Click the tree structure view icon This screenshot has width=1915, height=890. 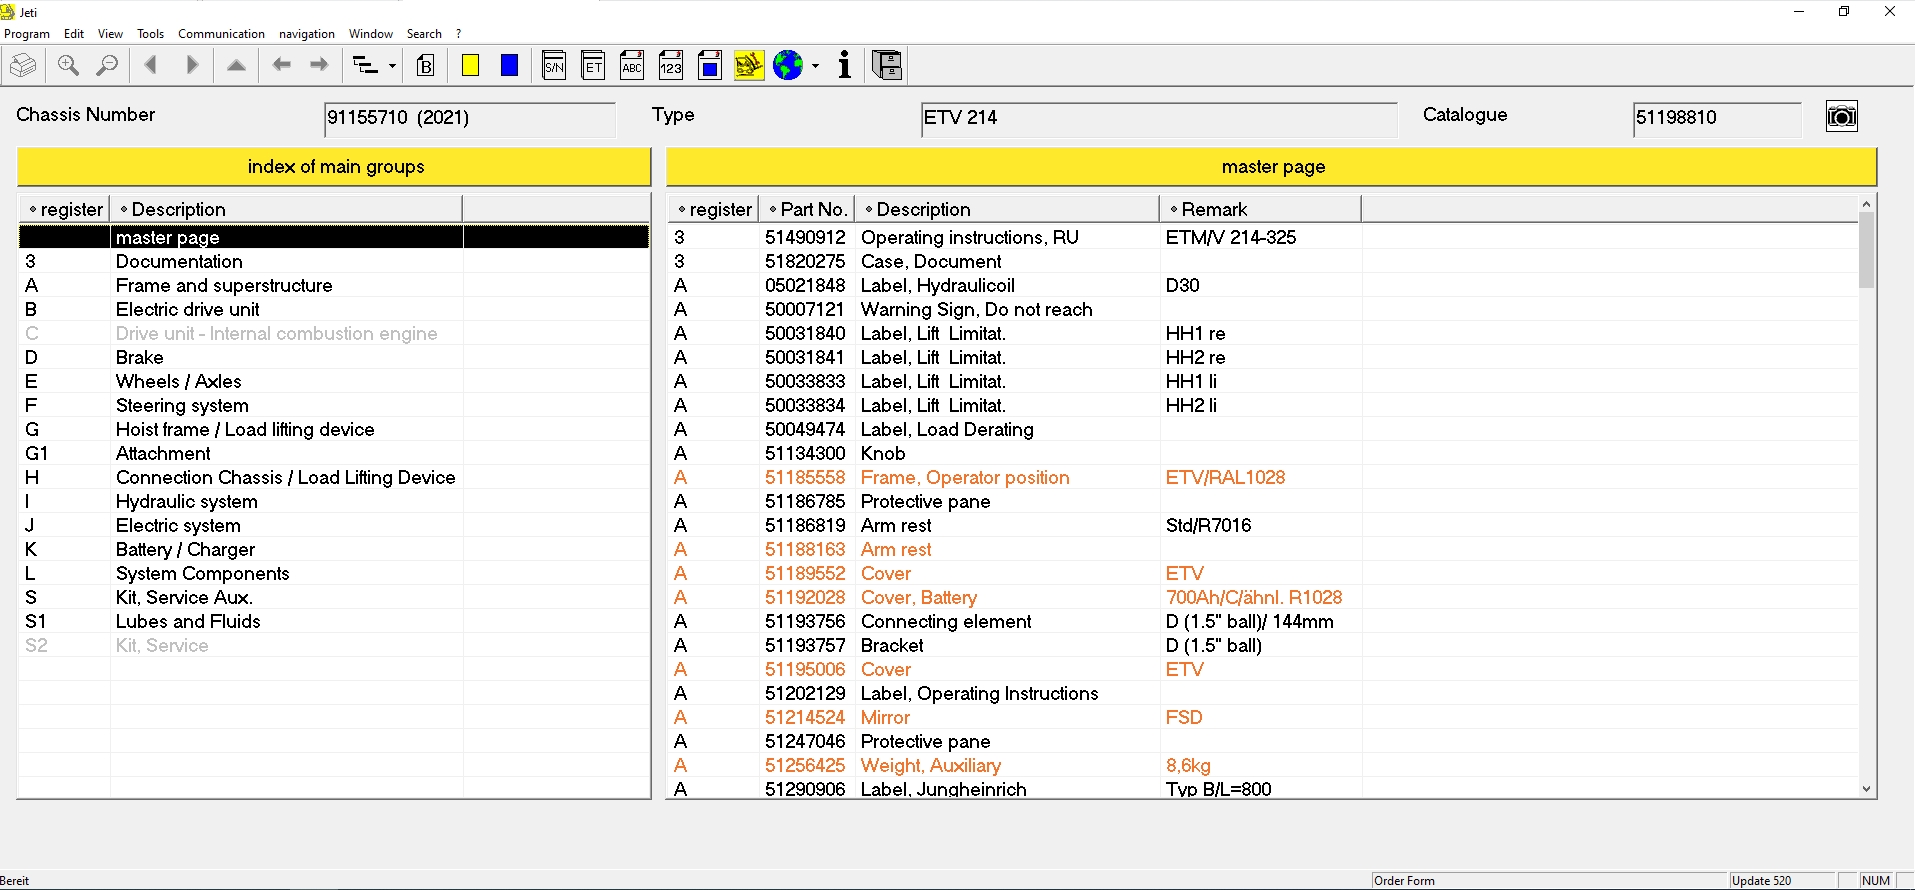pos(365,66)
